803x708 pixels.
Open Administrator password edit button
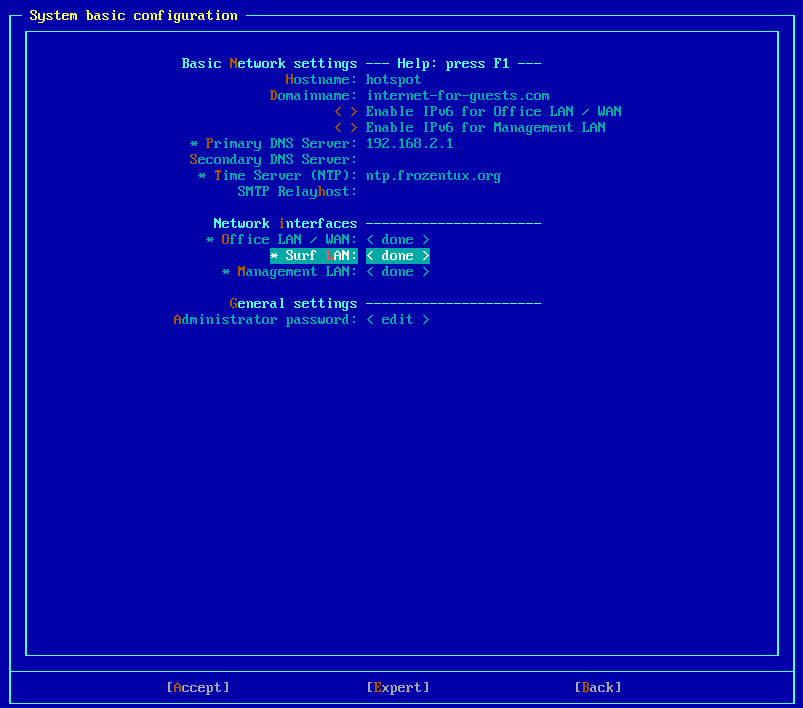(x=398, y=320)
